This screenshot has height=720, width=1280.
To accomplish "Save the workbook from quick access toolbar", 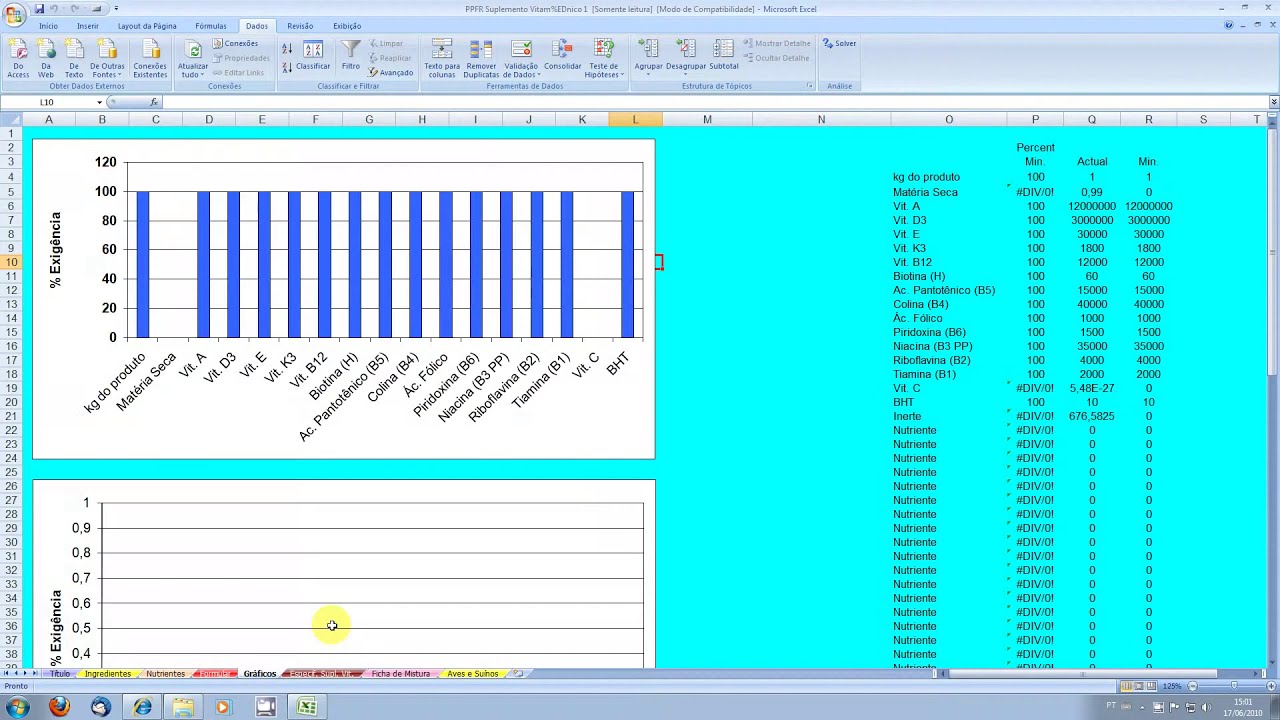I will tap(40, 9).
